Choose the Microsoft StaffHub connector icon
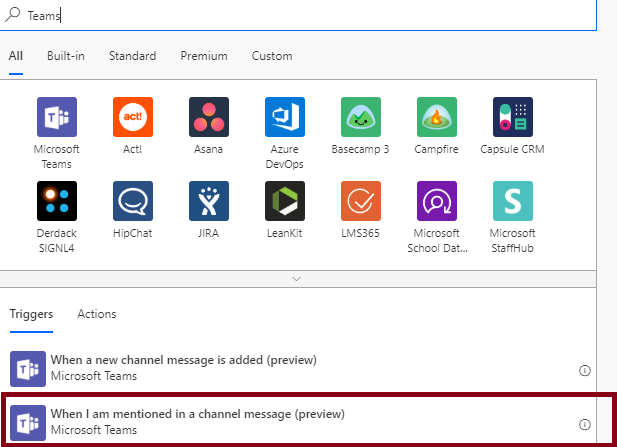This screenshot has height=447, width=617. [x=512, y=201]
